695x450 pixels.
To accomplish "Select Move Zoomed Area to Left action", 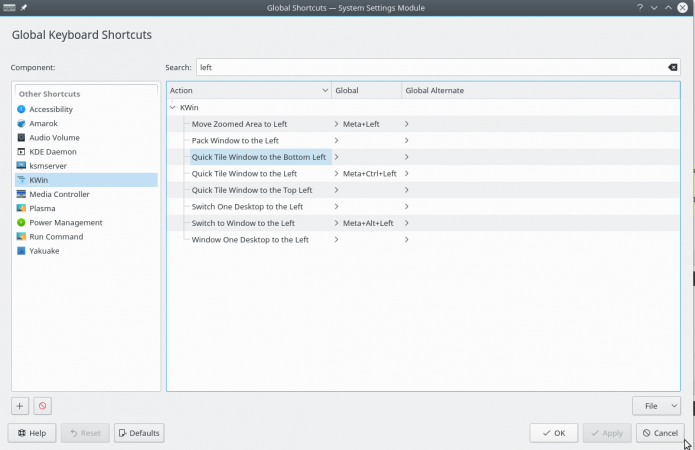I will [x=239, y=124].
